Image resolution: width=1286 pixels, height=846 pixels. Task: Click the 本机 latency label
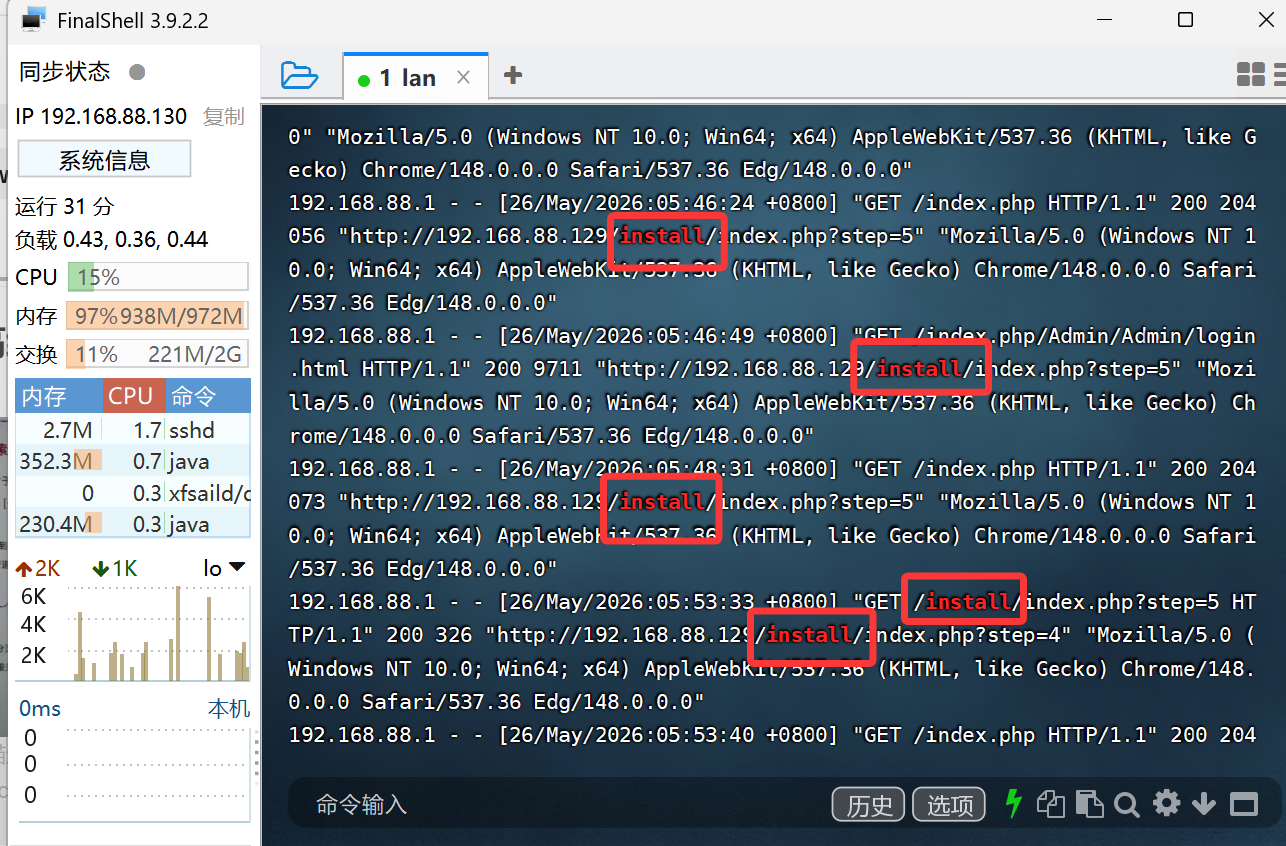[x=229, y=709]
